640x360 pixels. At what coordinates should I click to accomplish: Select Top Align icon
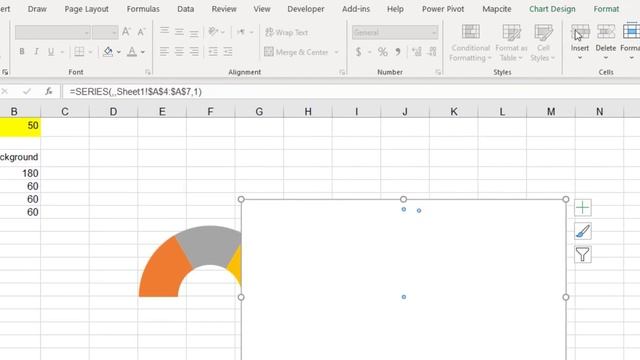click(x=164, y=31)
